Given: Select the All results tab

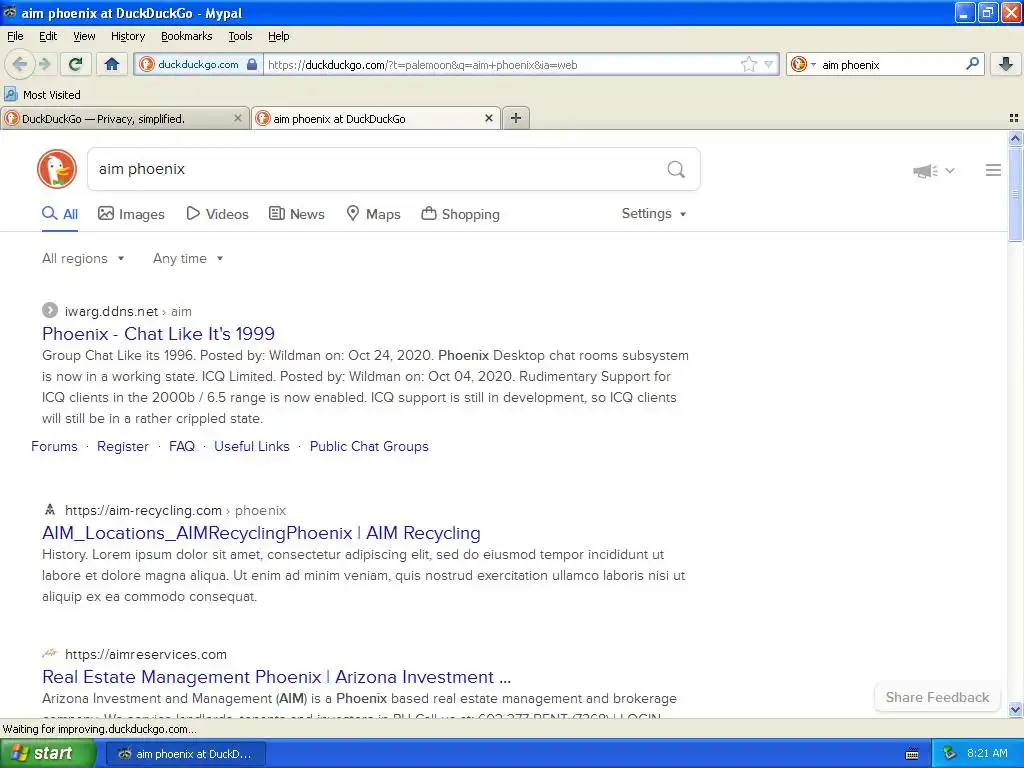Looking at the screenshot, I should (60, 214).
